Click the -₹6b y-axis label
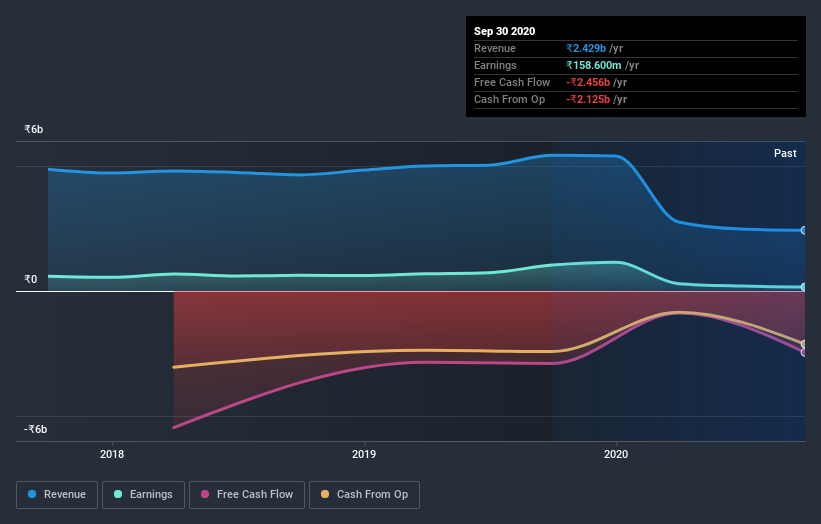Image resolution: width=821 pixels, height=524 pixels. point(36,429)
